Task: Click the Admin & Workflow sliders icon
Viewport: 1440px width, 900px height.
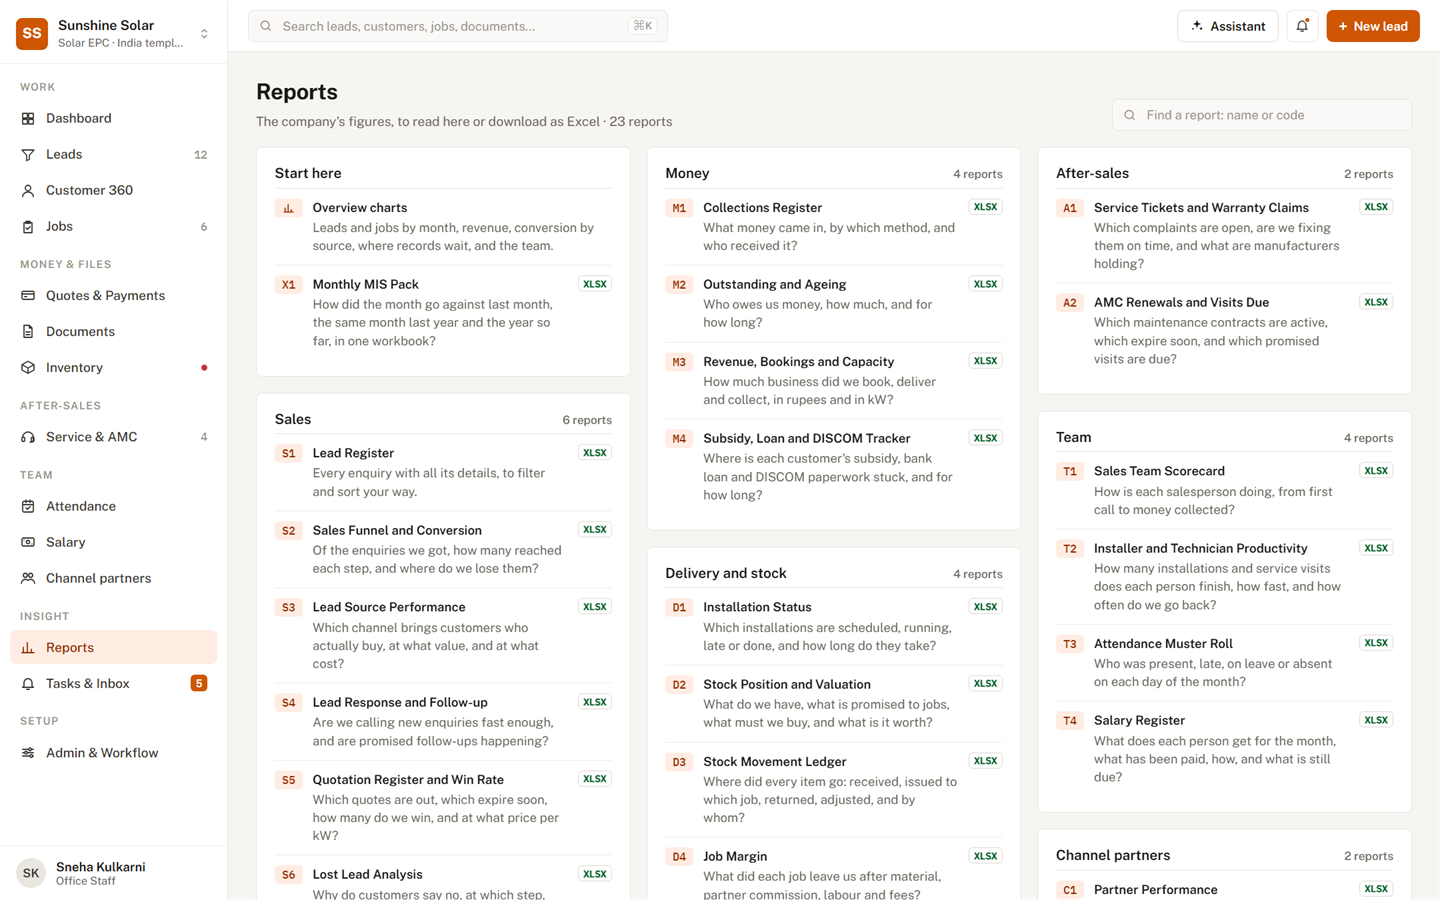Action: [28, 753]
